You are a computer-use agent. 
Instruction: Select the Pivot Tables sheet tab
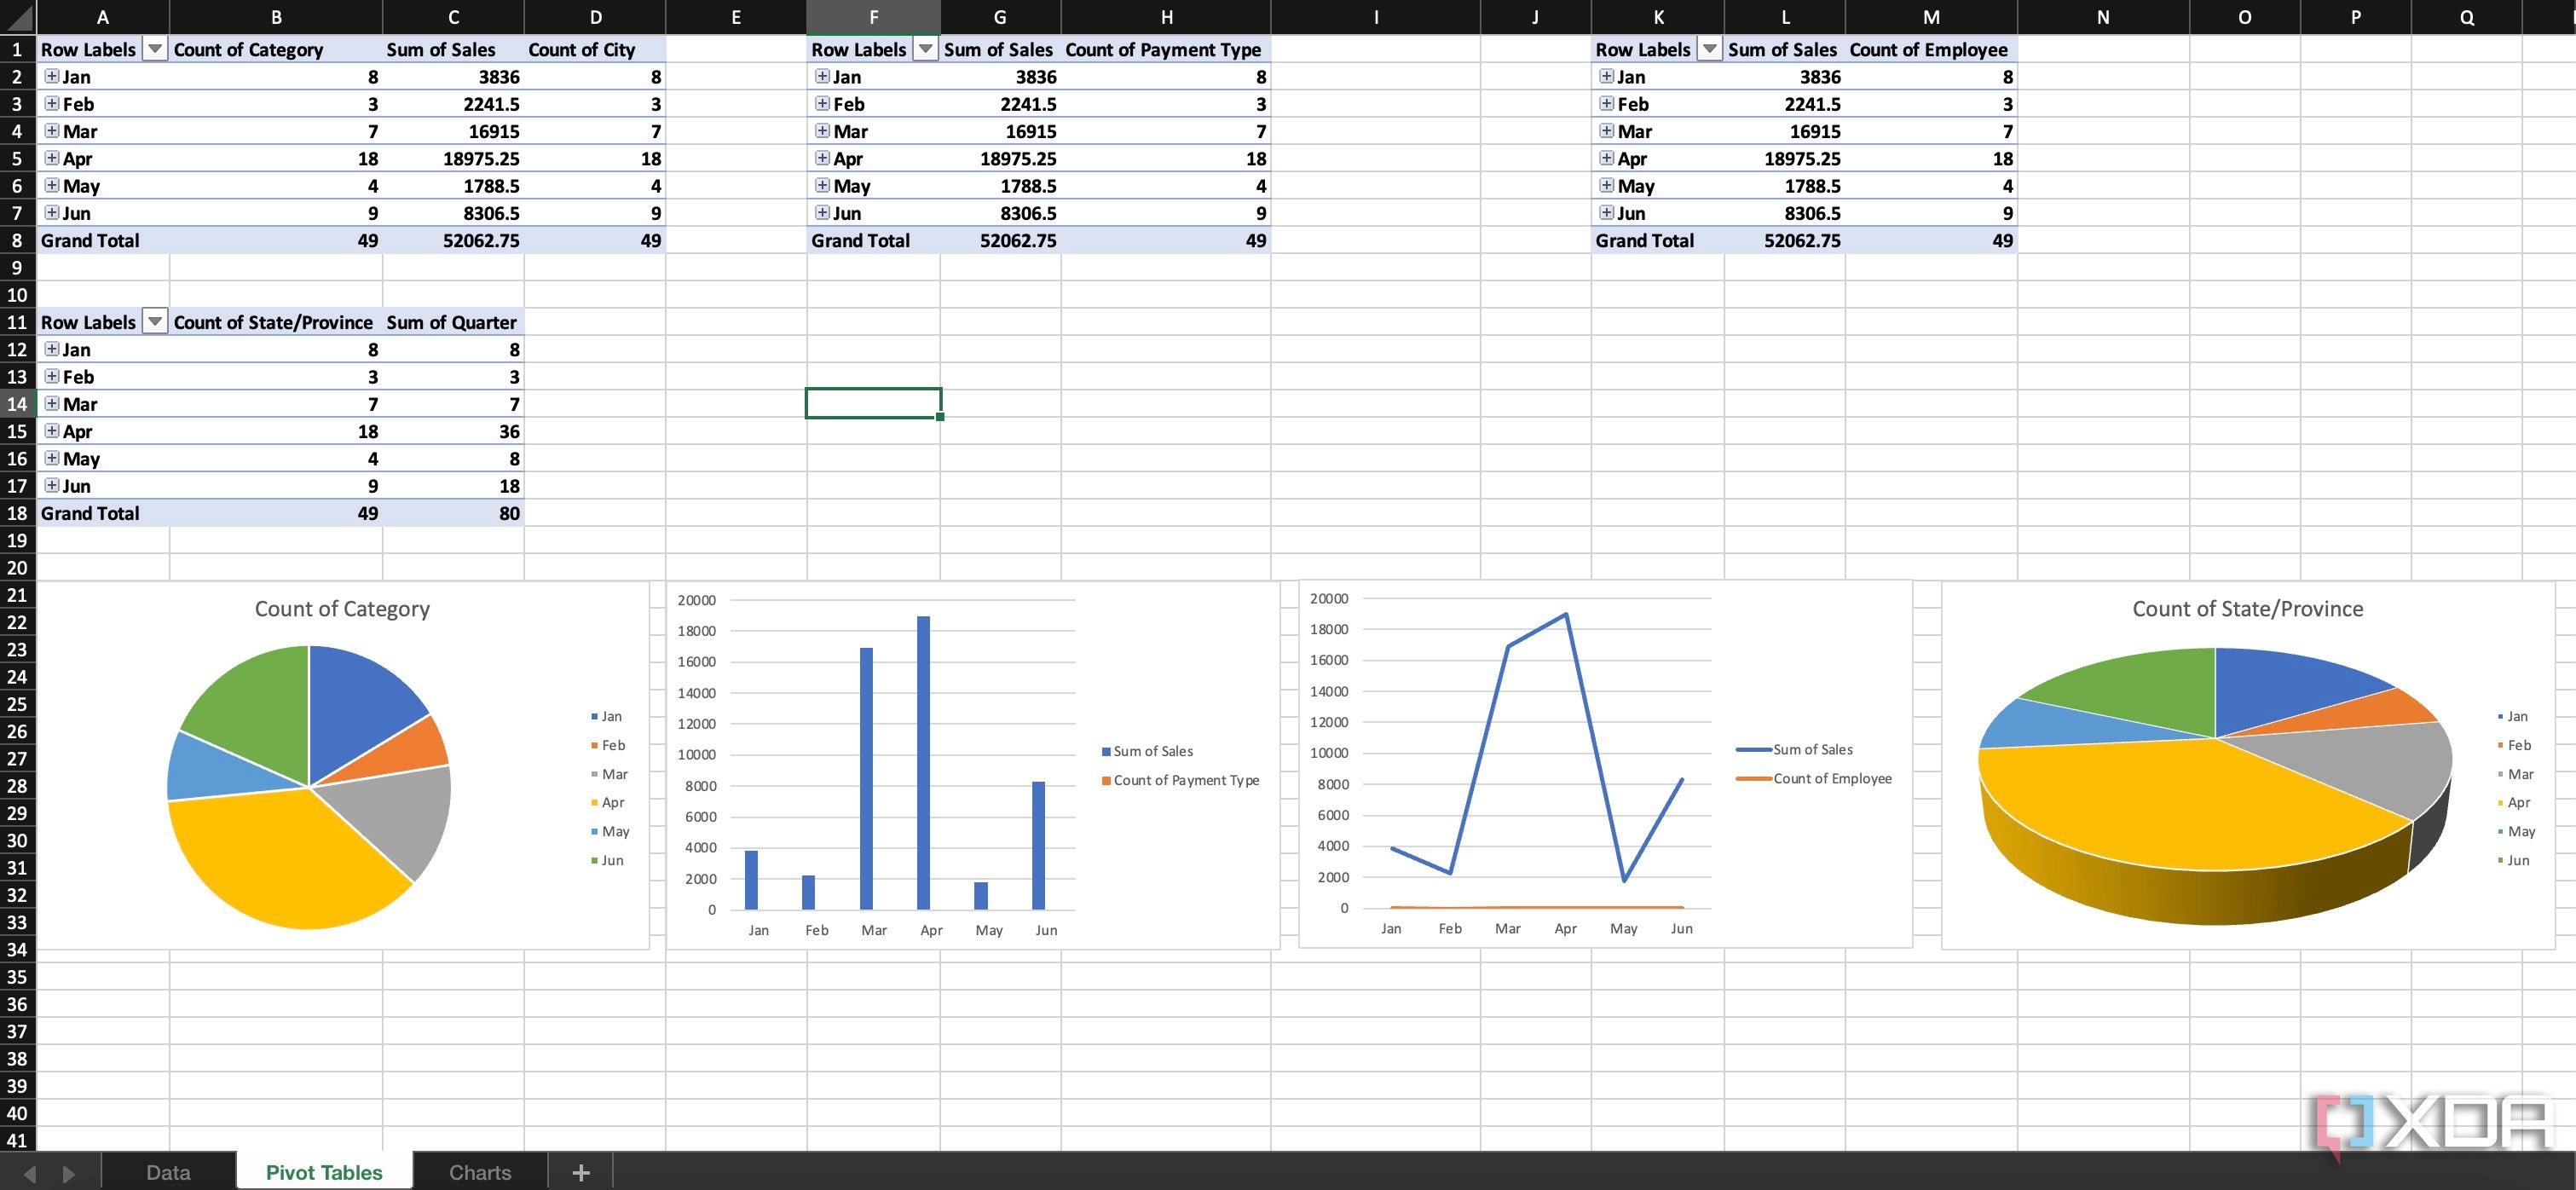click(x=324, y=1172)
